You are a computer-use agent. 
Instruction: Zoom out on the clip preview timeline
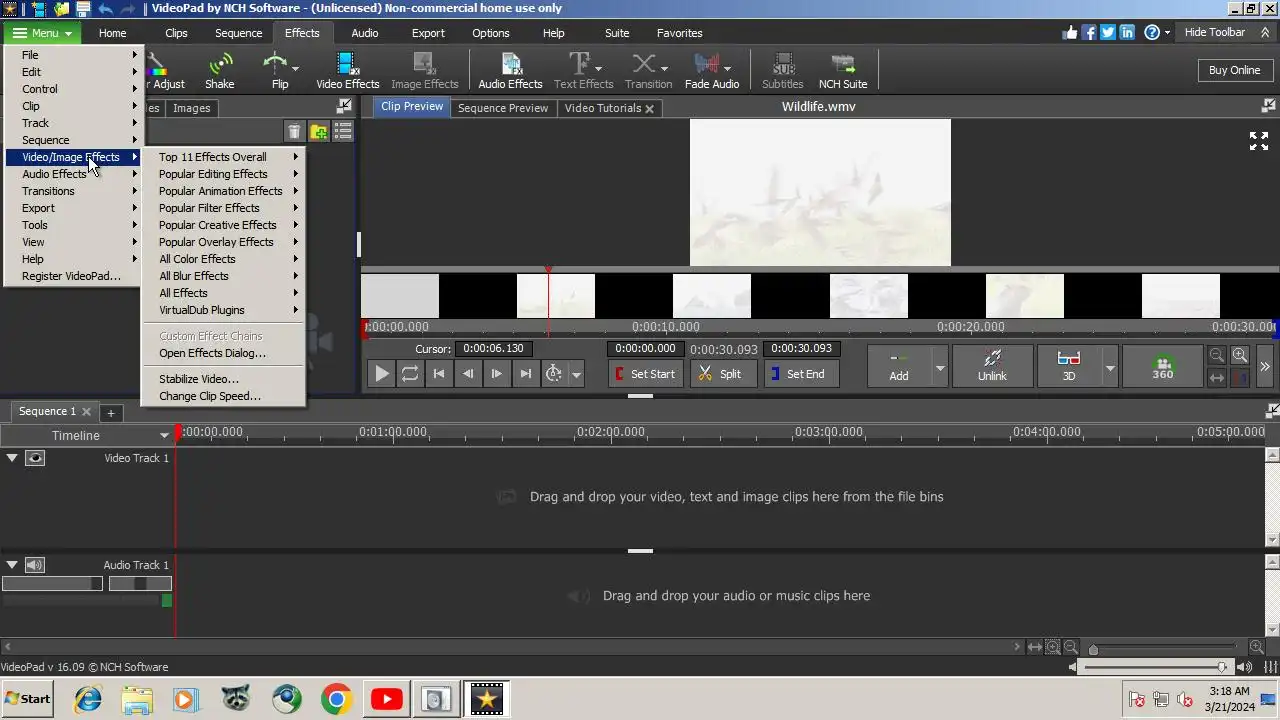(x=1217, y=355)
